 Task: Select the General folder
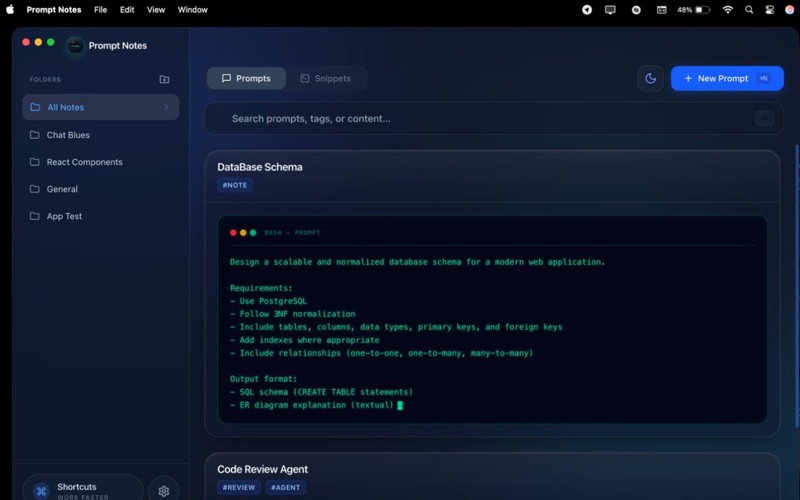click(101, 189)
